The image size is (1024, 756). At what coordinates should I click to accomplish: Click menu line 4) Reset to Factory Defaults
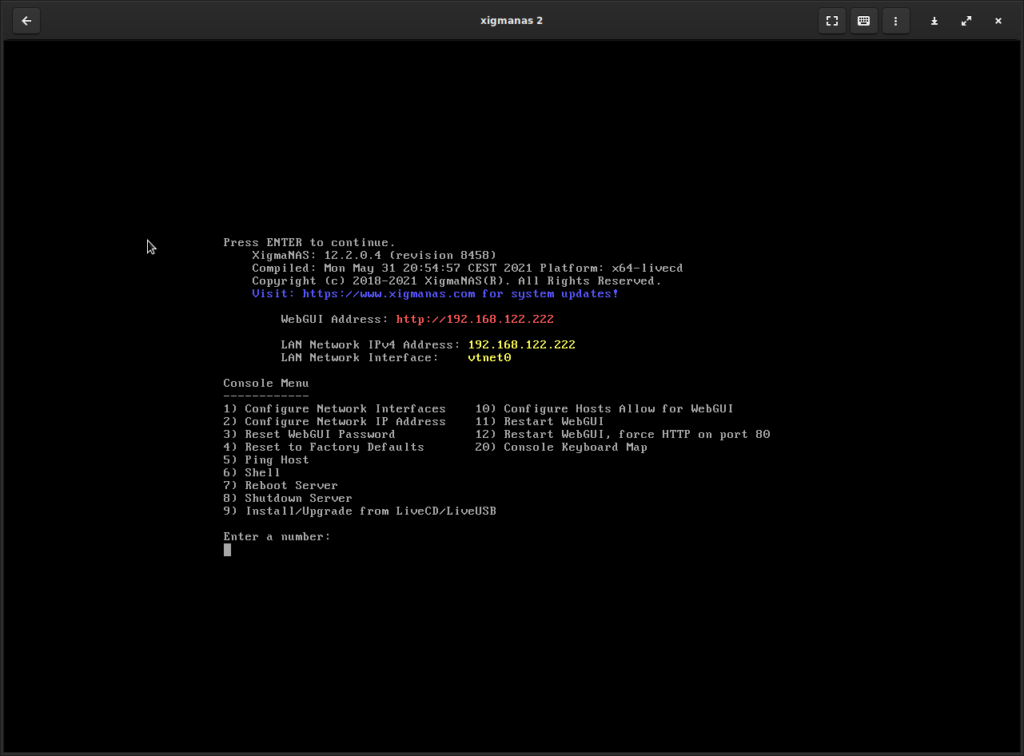(x=323, y=447)
